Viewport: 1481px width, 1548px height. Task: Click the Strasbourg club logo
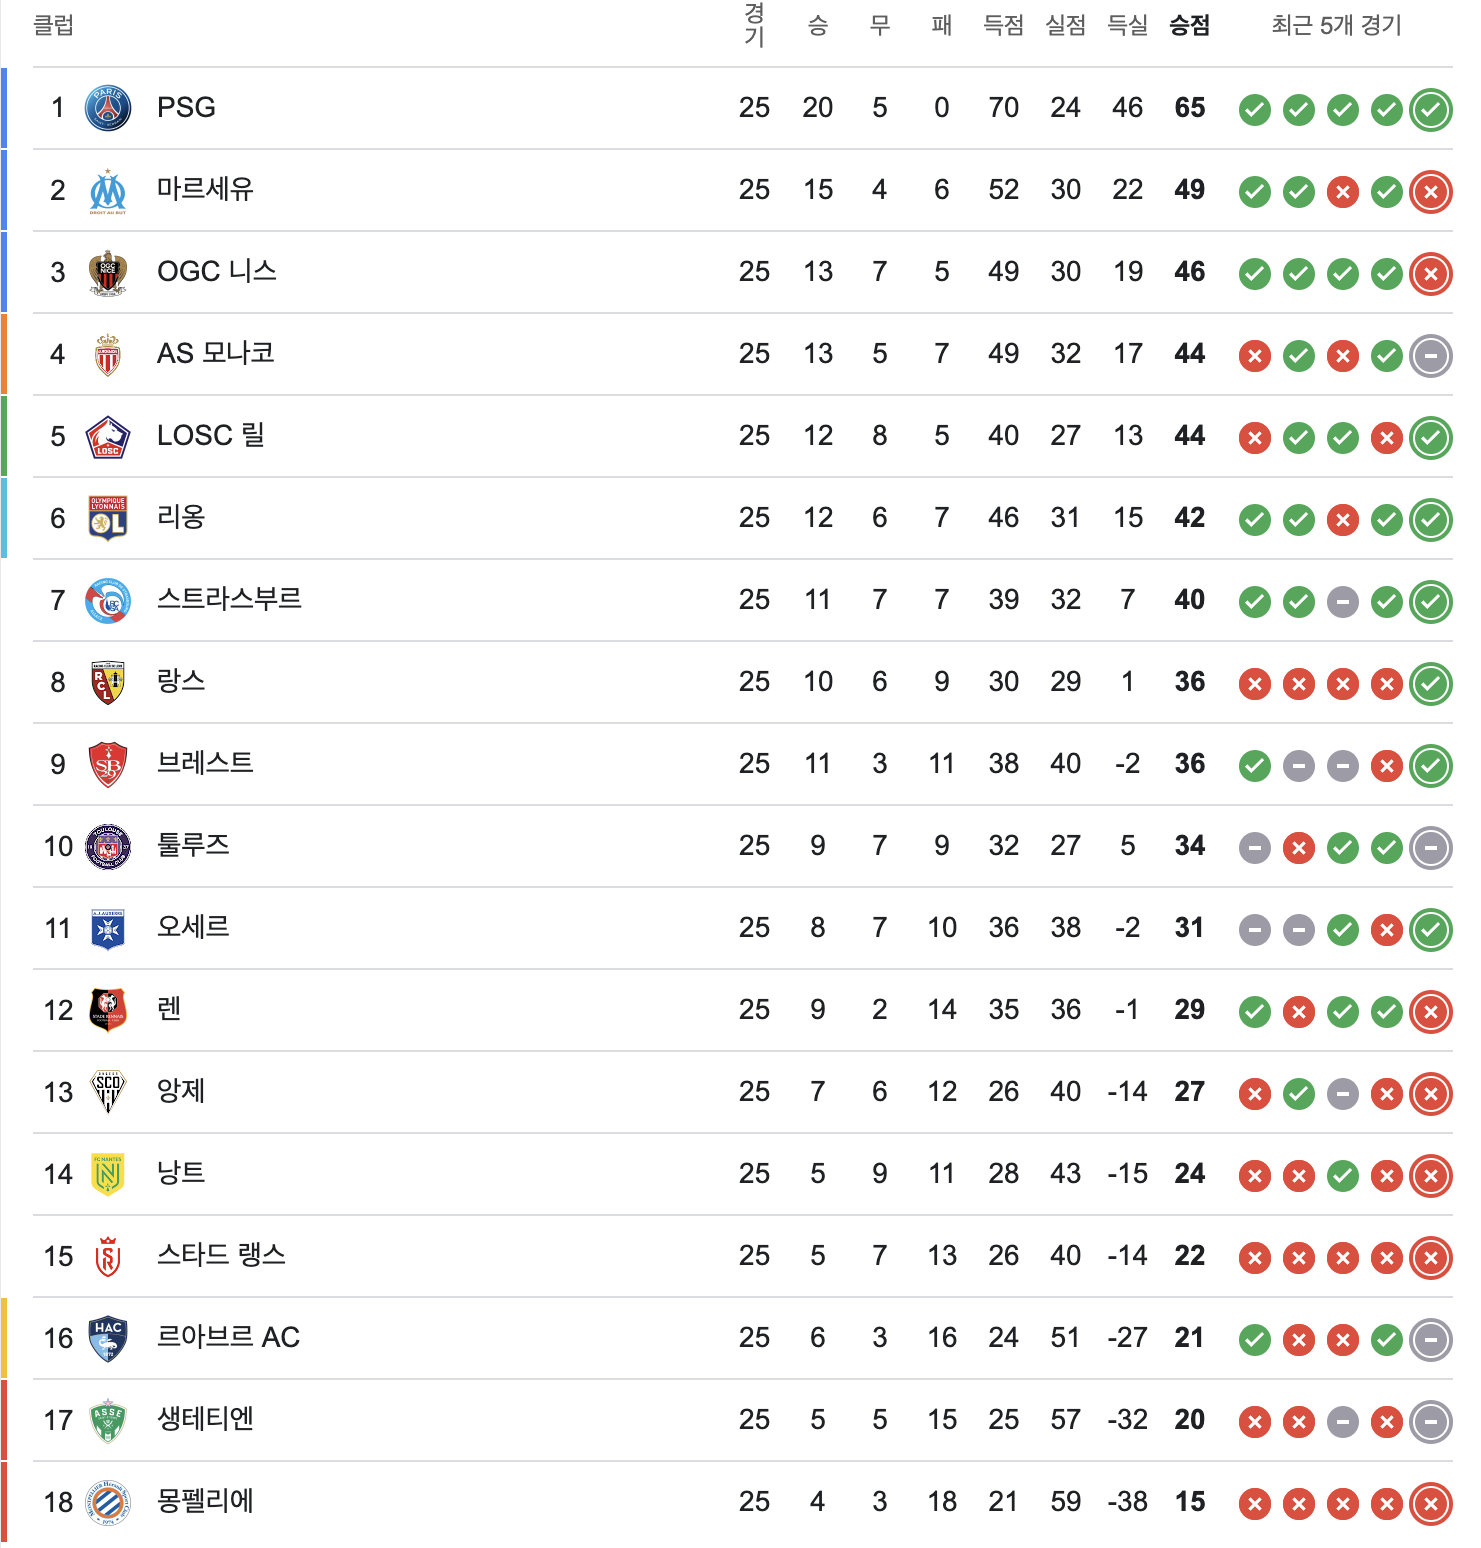coord(108,600)
